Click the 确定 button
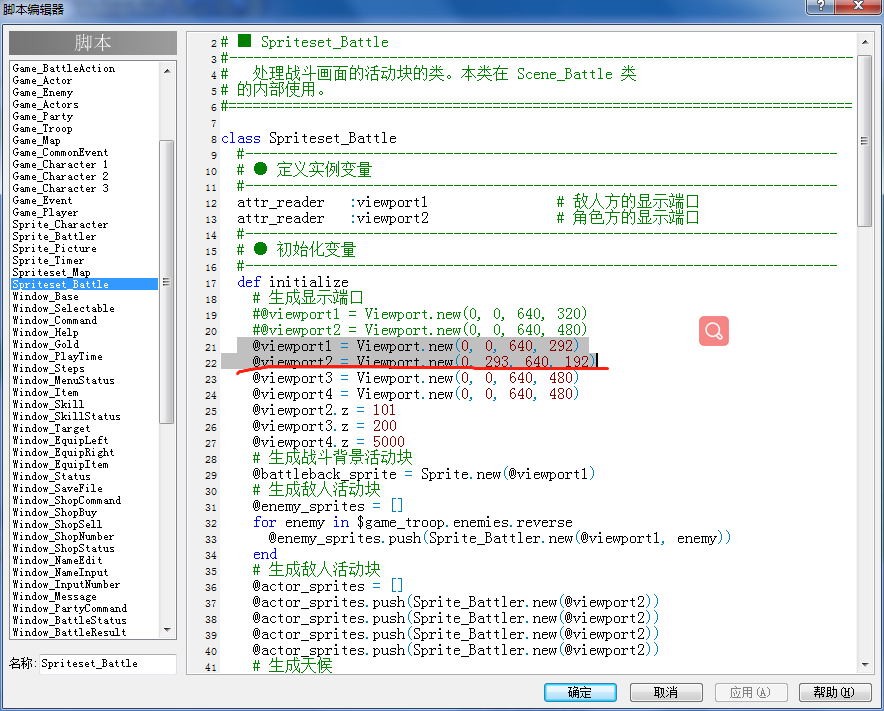This screenshot has width=884, height=711. coord(580,692)
